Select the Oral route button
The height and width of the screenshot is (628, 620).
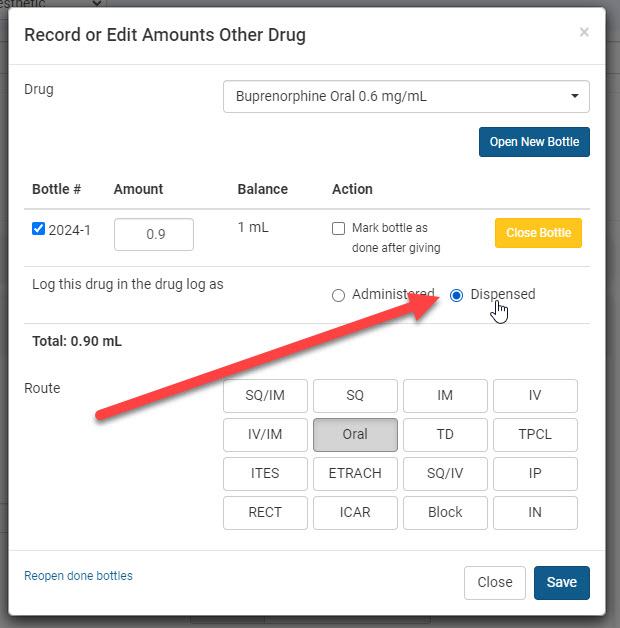coord(355,435)
